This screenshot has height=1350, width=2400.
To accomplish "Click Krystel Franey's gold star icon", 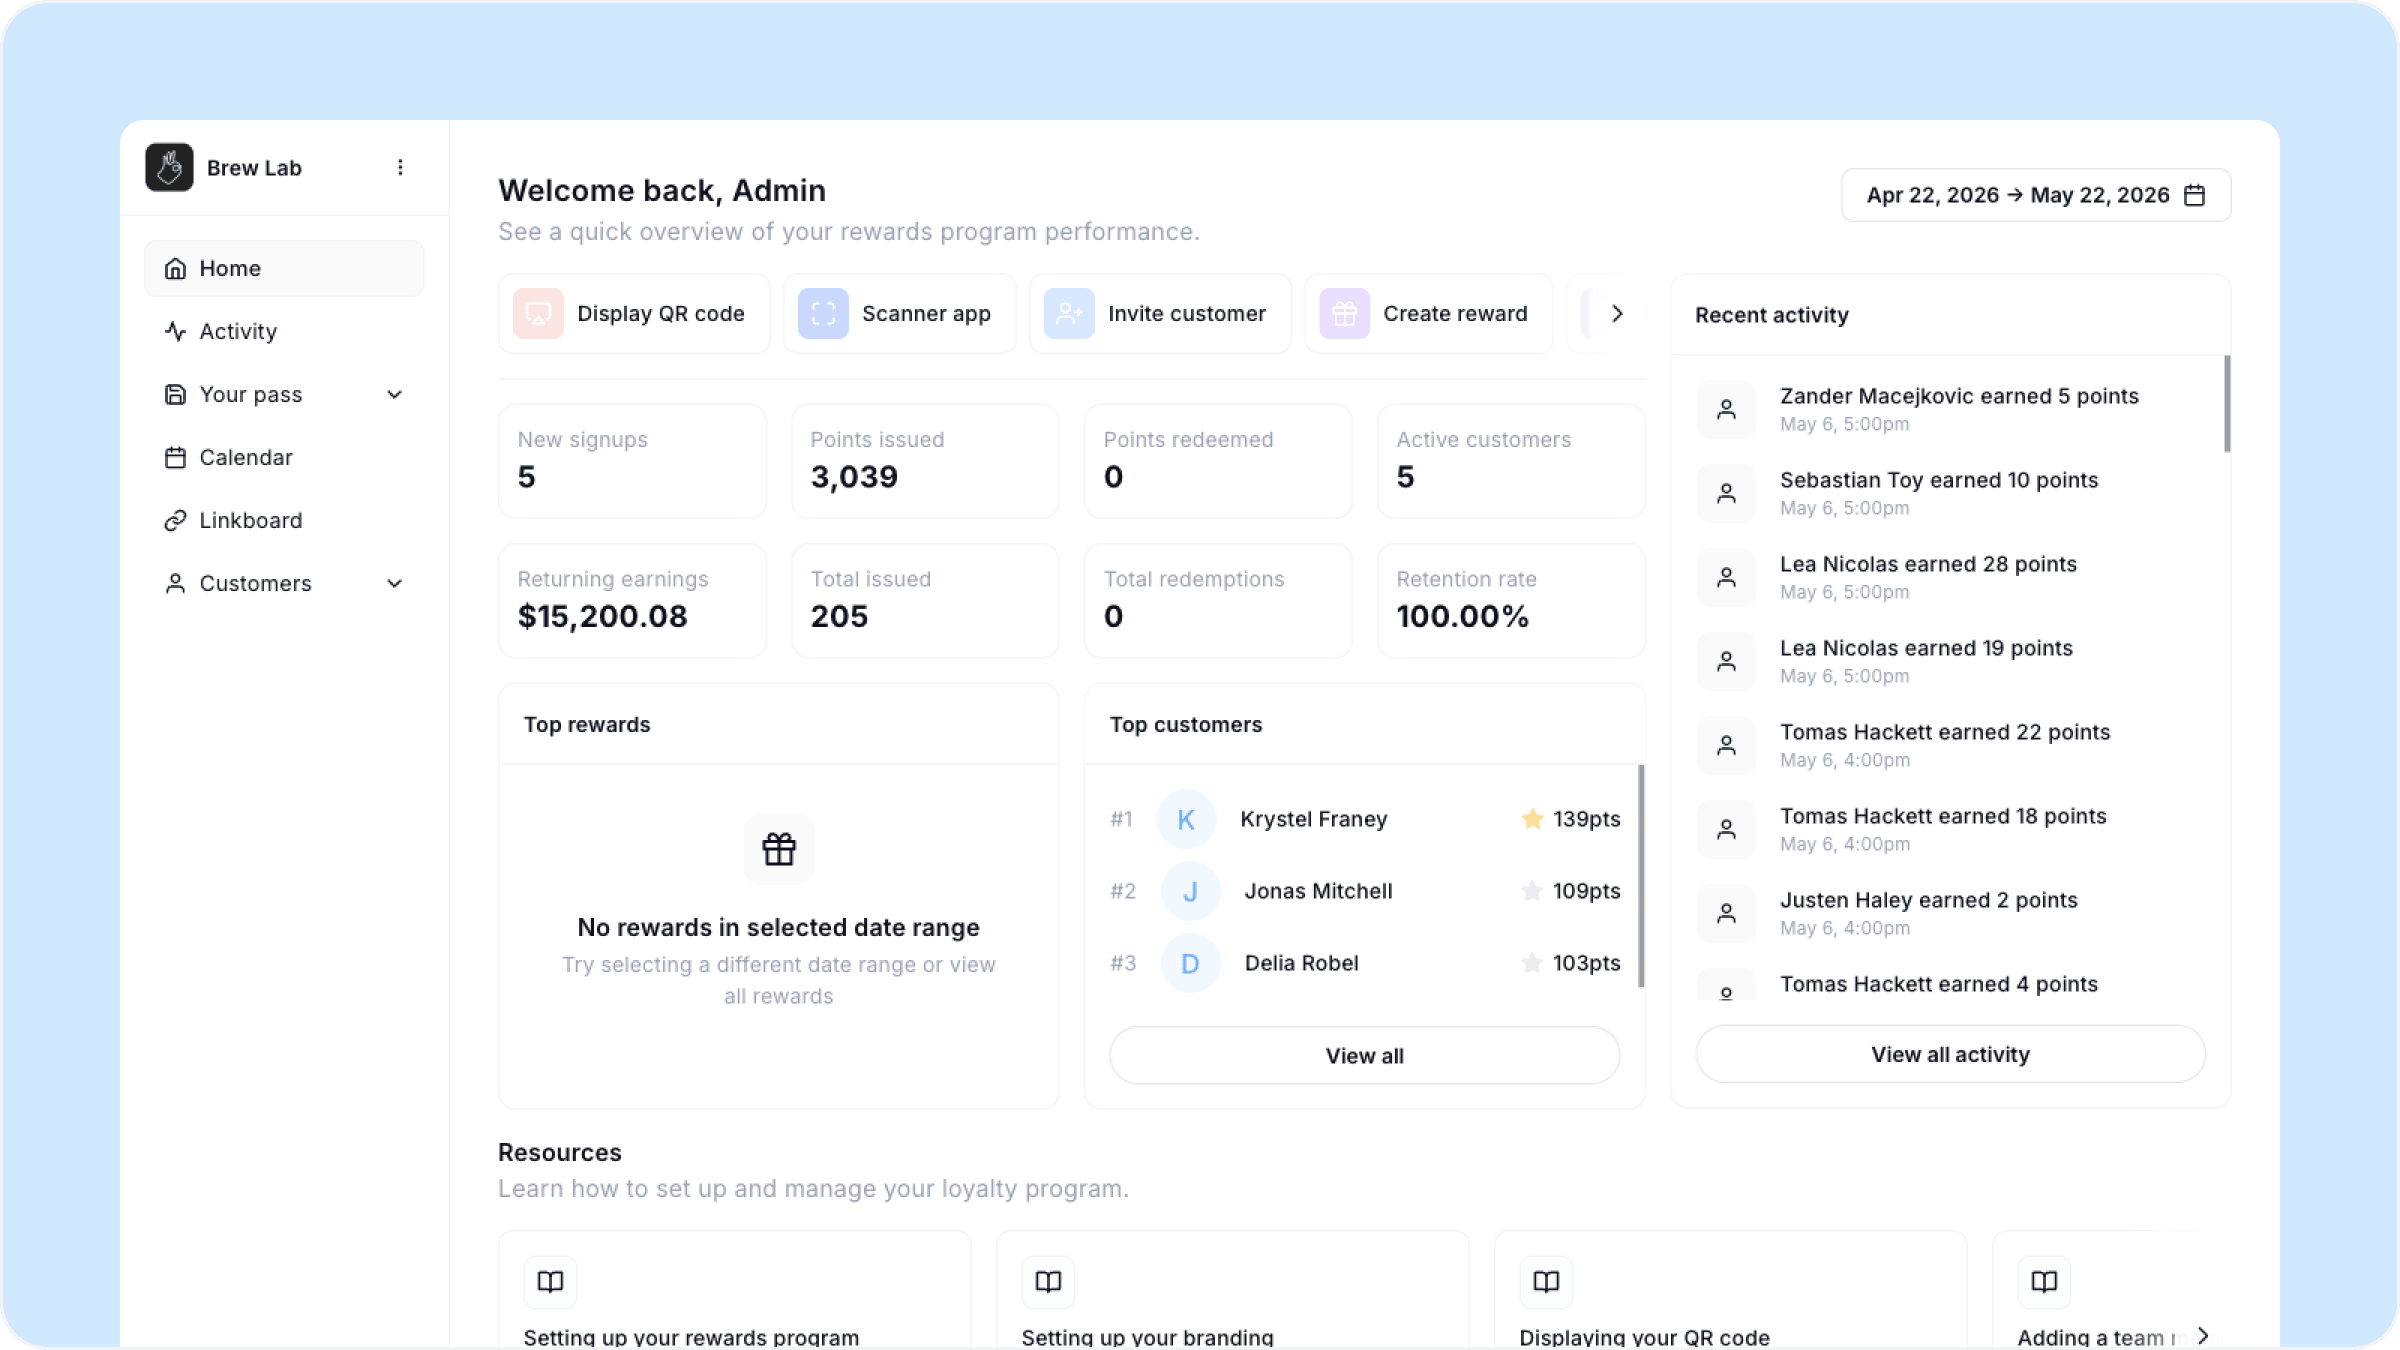I will pyautogui.click(x=1532, y=819).
